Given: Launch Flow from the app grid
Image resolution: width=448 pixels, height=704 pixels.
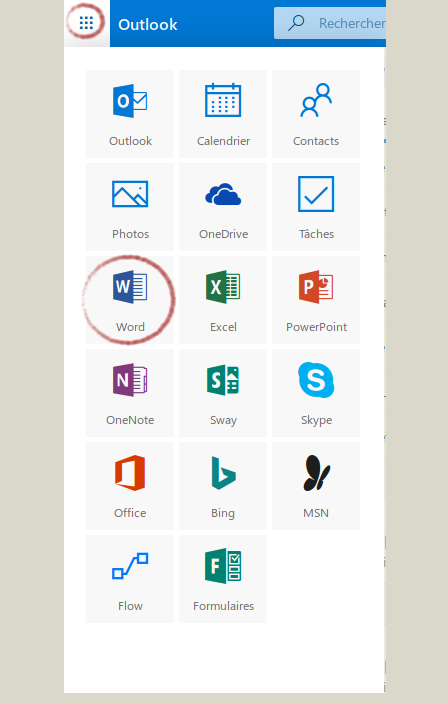Looking at the screenshot, I should point(130,578).
